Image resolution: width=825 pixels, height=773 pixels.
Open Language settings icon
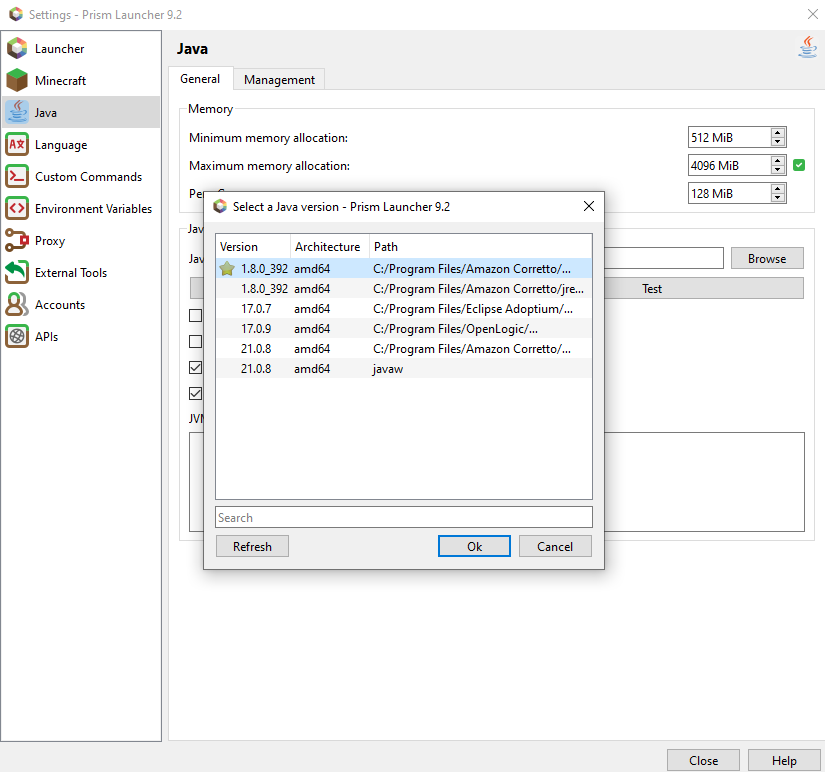coord(17,145)
